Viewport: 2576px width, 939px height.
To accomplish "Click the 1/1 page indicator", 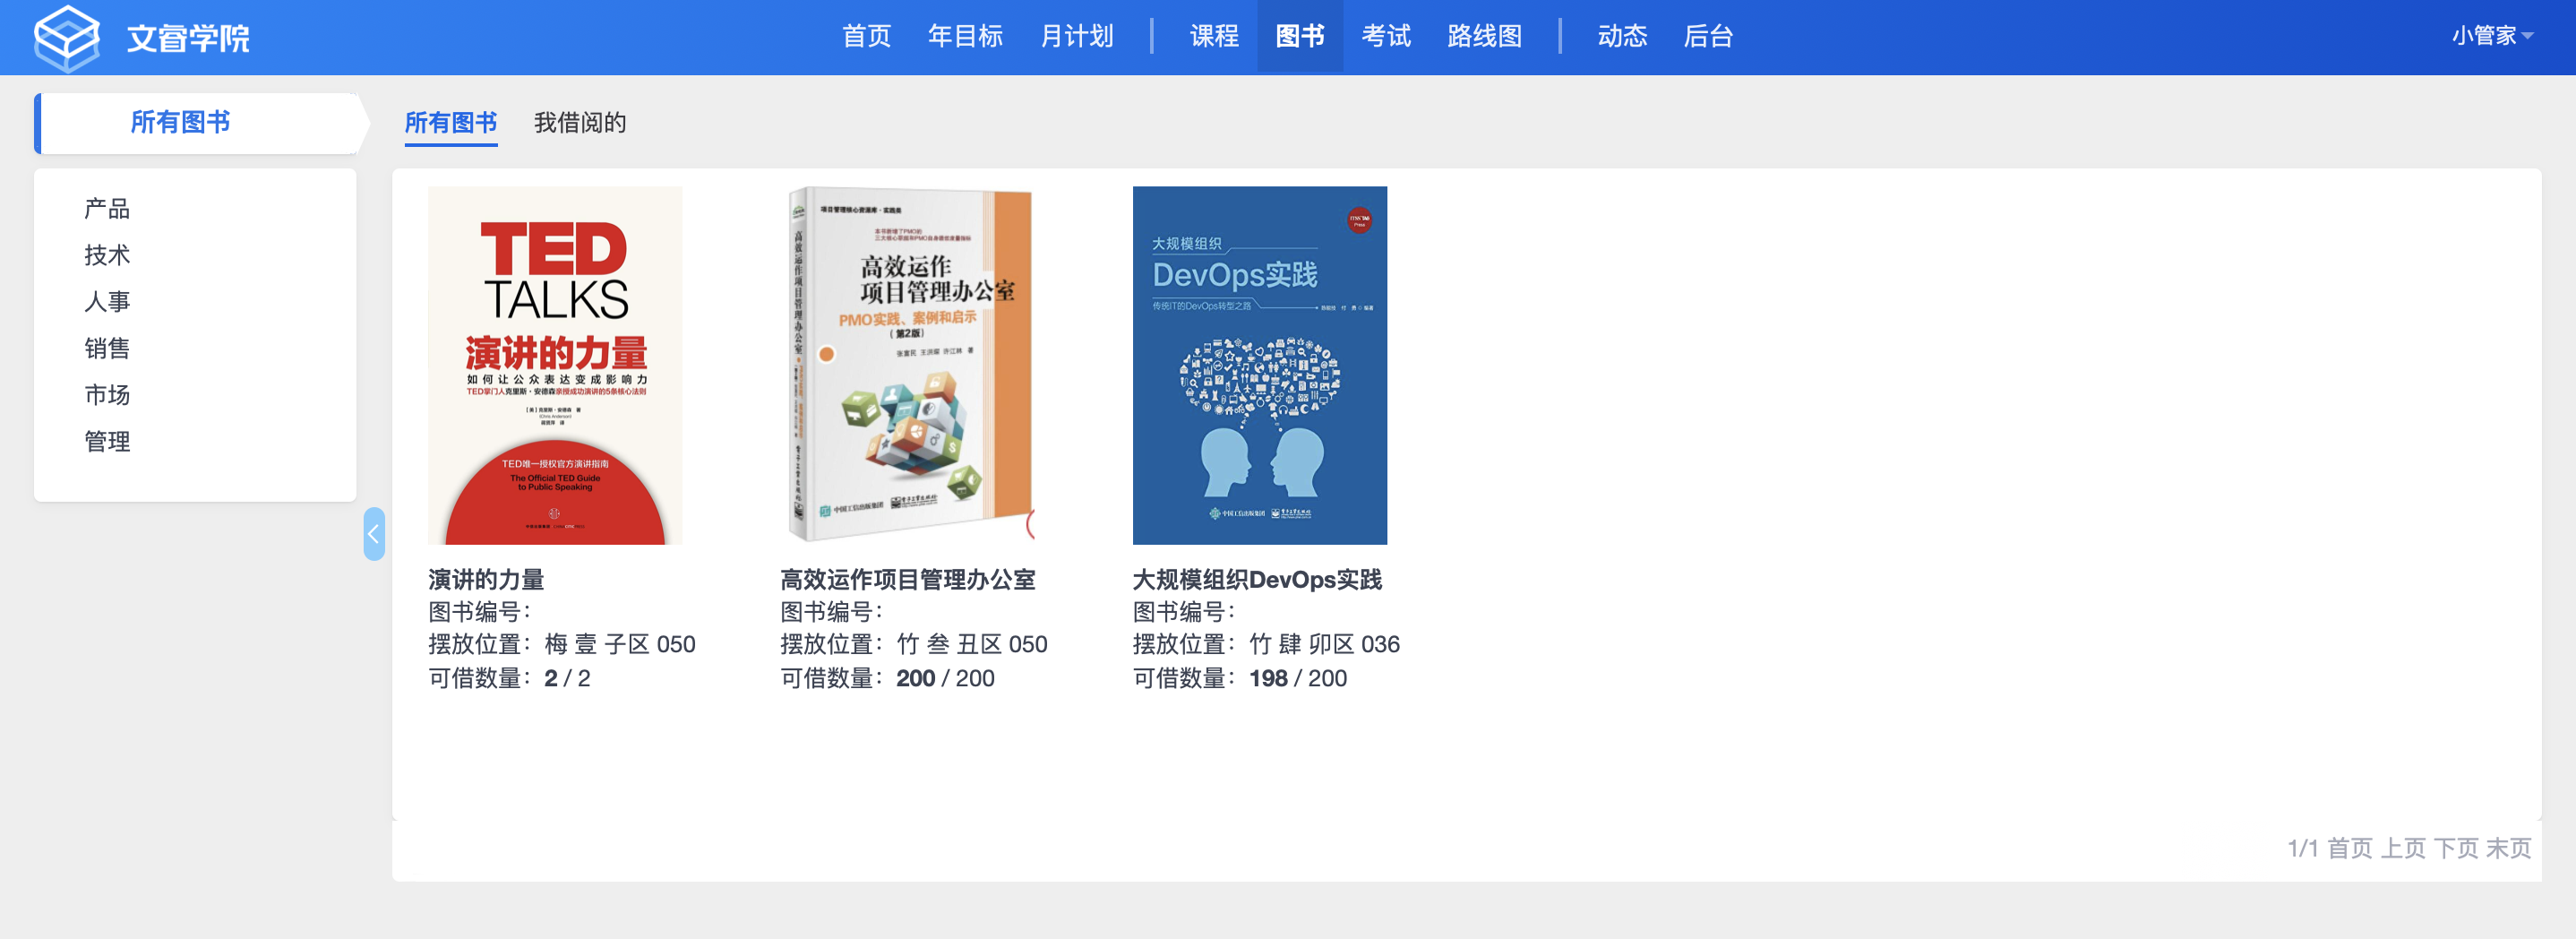I will (x=2303, y=848).
